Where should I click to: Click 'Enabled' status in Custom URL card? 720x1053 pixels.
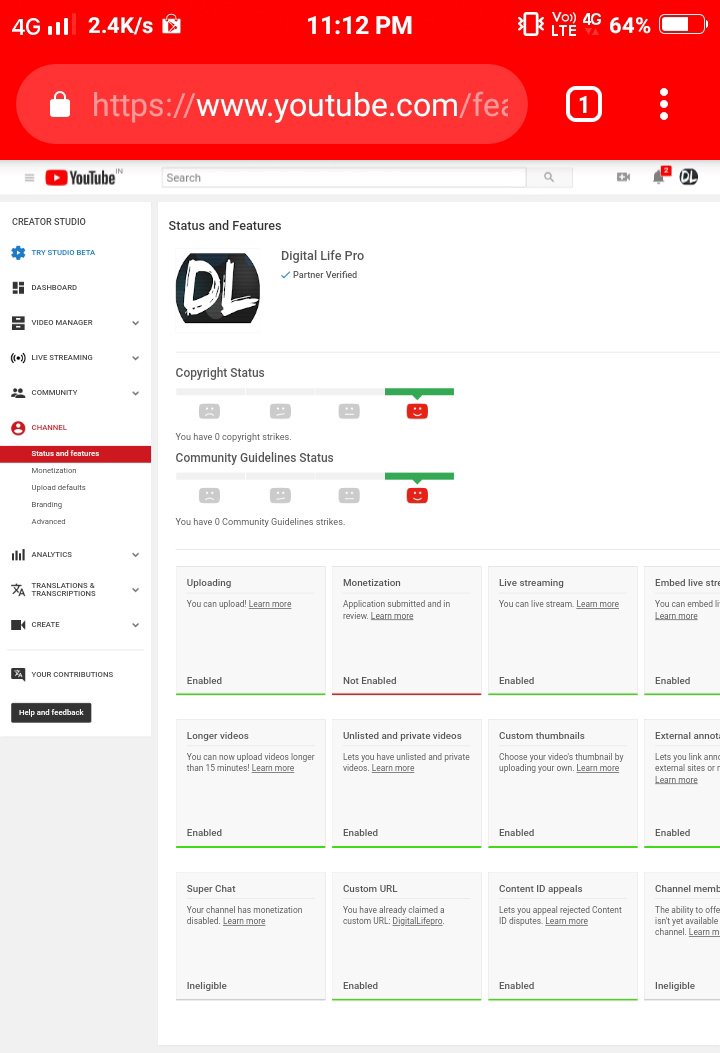(x=360, y=985)
